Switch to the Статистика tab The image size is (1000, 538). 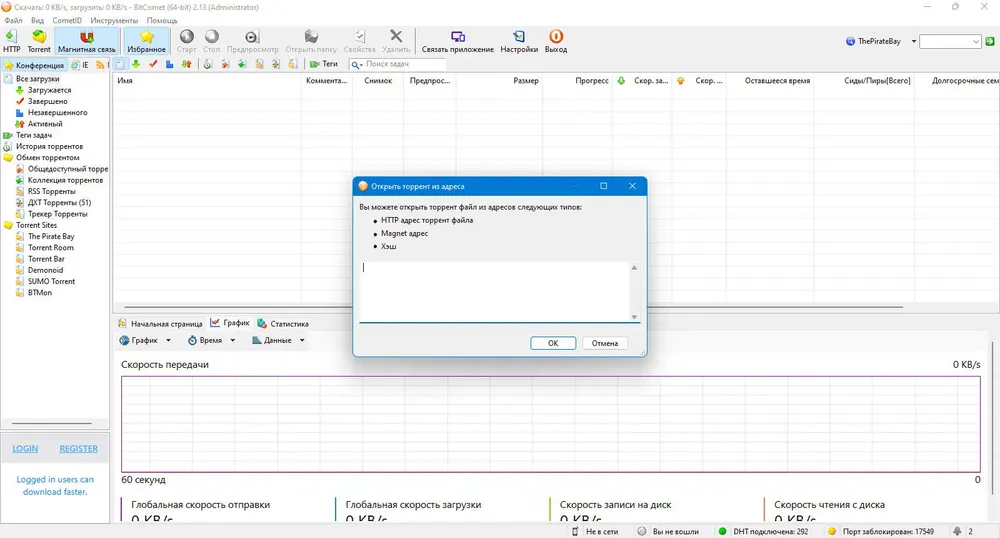click(x=283, y=324)
